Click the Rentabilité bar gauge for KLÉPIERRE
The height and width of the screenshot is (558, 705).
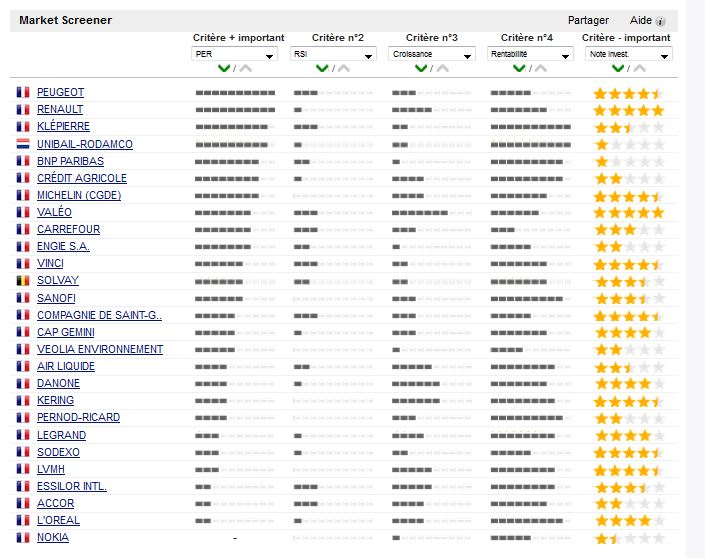(x=531, y=127)
